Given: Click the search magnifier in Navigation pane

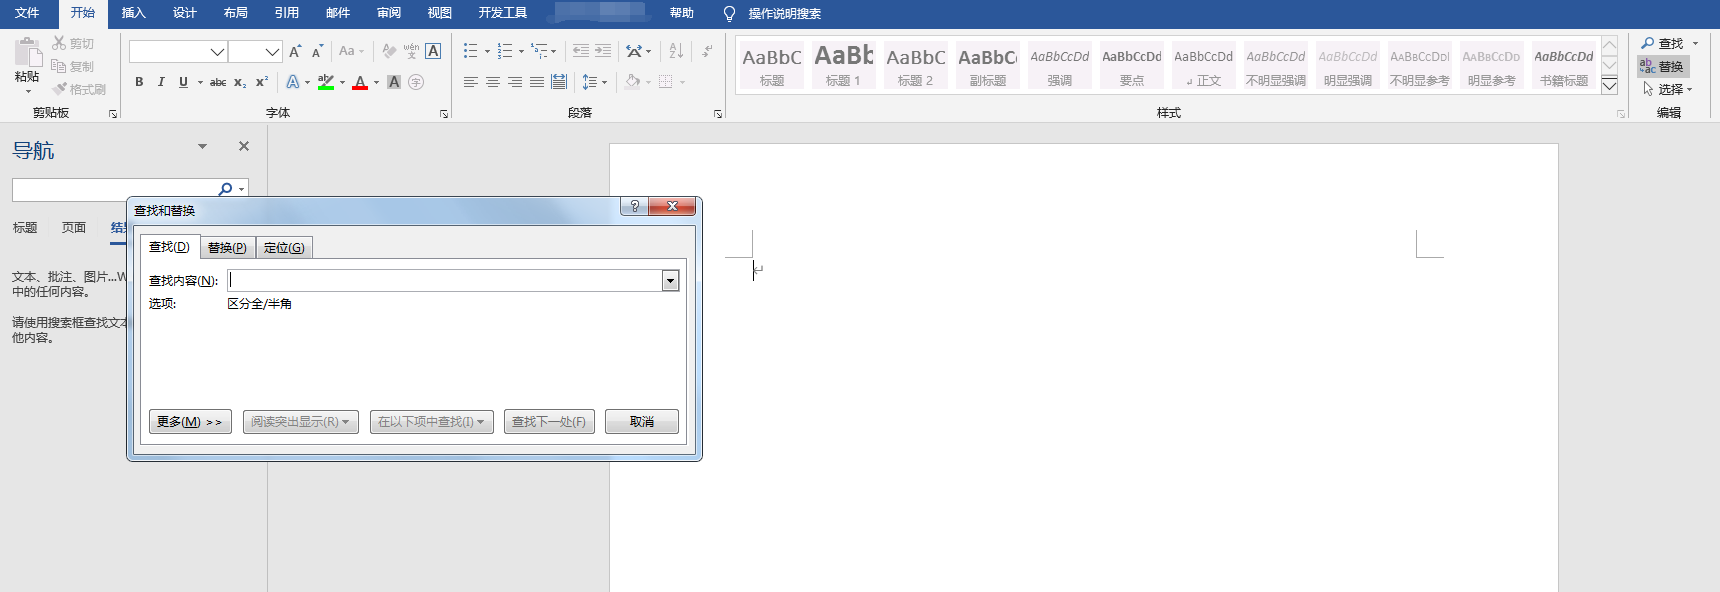Looking at the screenshot, I should pos(225,189).
